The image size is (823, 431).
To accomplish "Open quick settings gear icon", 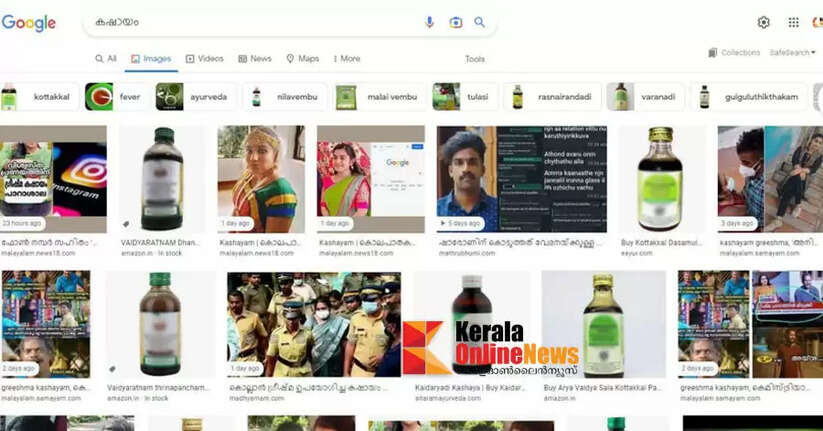I will 763,22.
